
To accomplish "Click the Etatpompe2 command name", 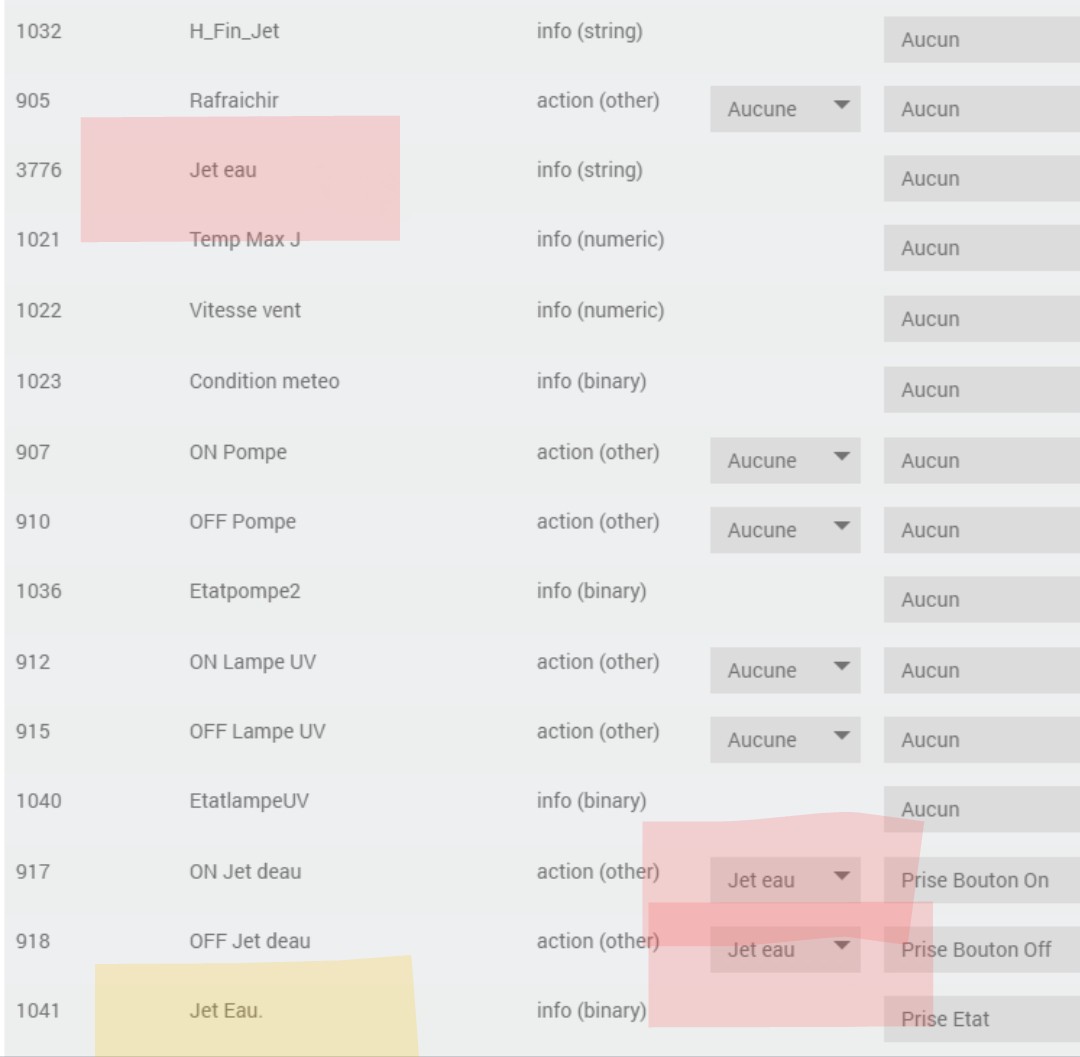I will point(244,591).
